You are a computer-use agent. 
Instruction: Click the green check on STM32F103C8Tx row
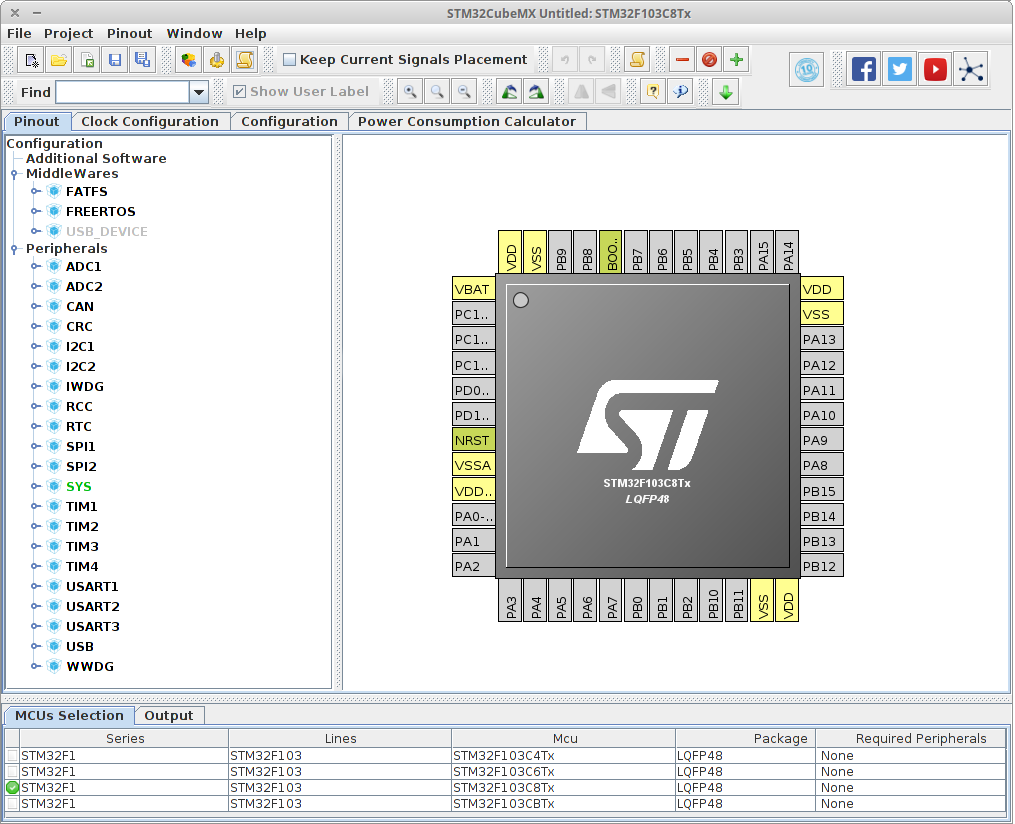click(12, 788)
